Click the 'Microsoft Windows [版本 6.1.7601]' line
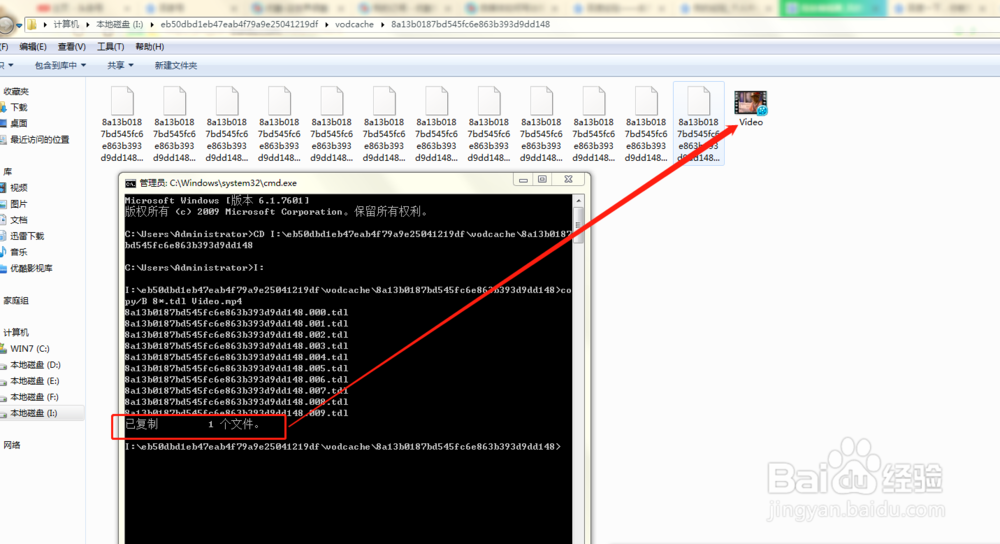 click(217, 200)
